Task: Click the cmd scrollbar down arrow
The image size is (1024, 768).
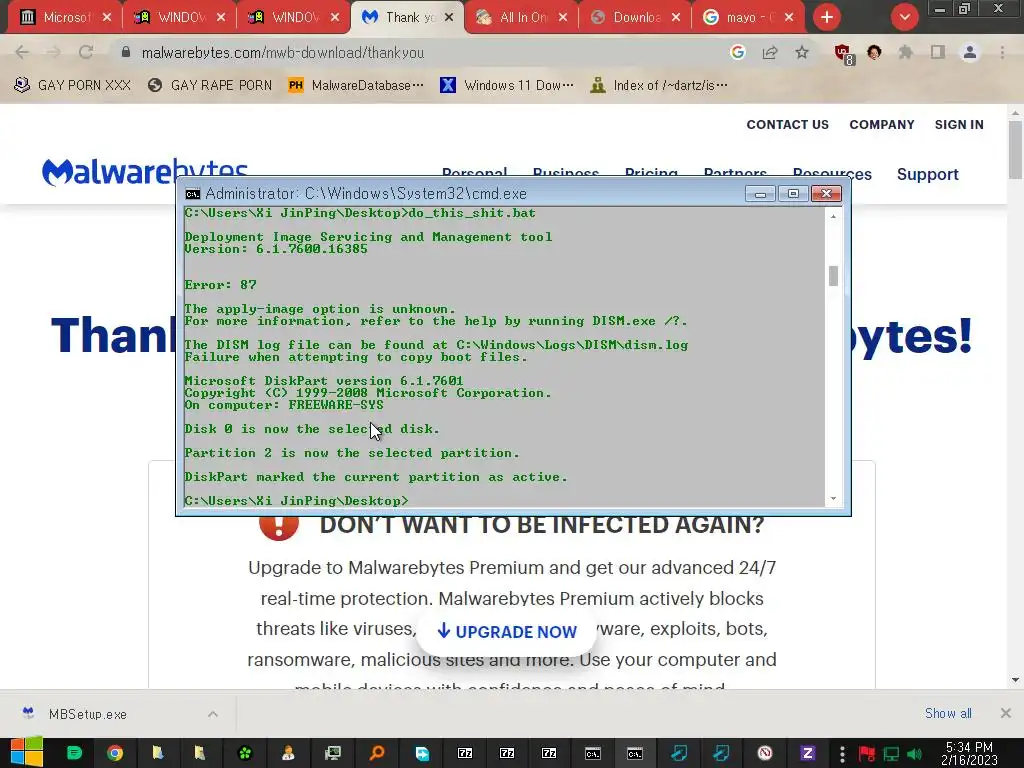Action: click(833, 499)
